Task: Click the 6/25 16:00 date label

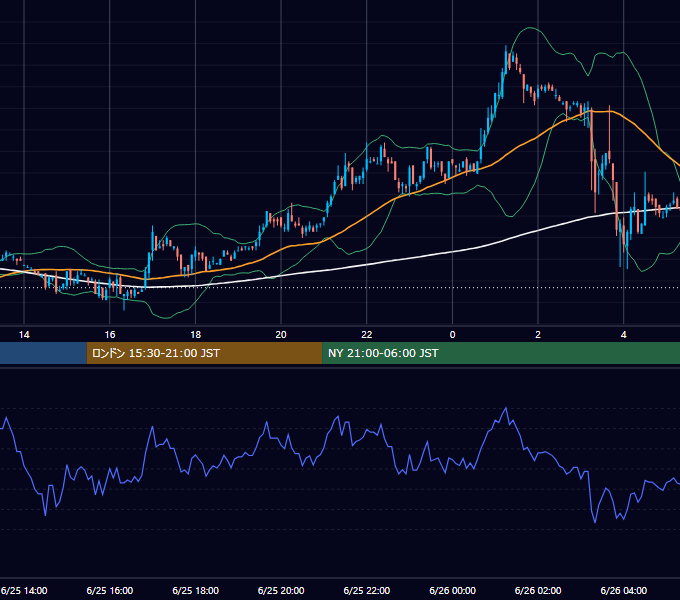Action: (110, 590)
